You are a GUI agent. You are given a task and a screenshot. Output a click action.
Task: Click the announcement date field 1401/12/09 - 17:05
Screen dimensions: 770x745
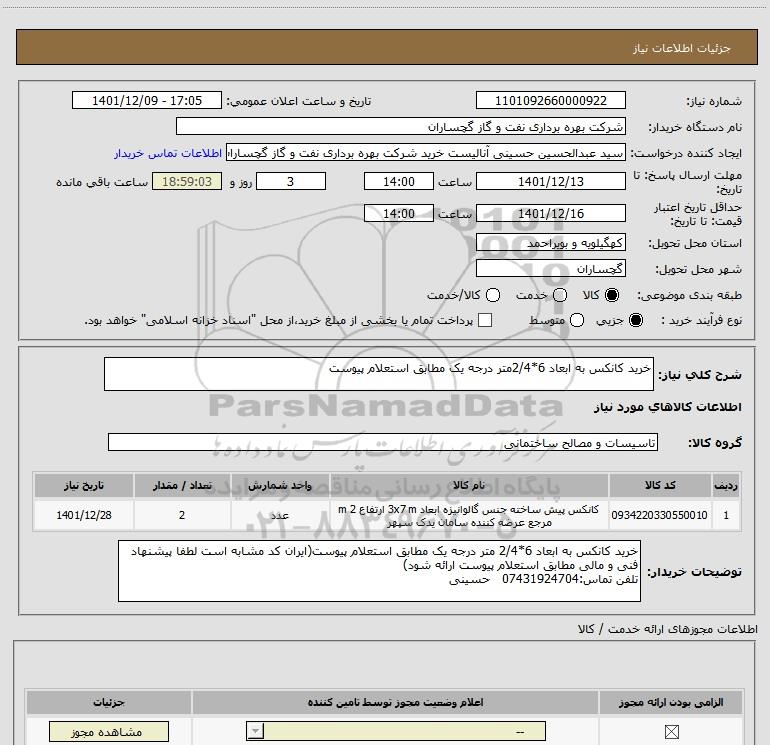coord(147,101)
